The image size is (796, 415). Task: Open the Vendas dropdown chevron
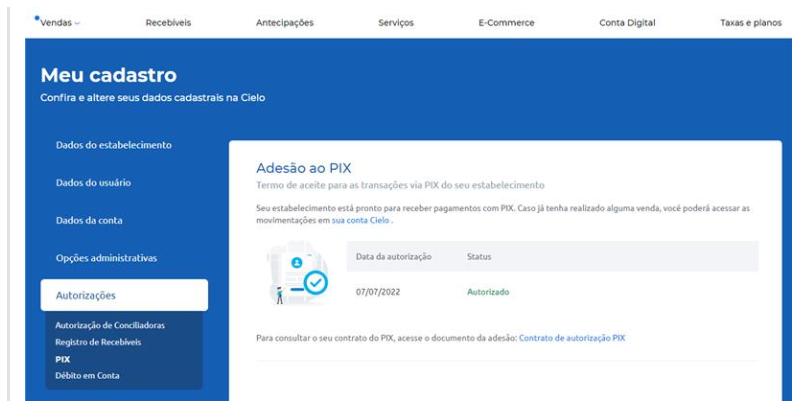(x=77, y=23)
